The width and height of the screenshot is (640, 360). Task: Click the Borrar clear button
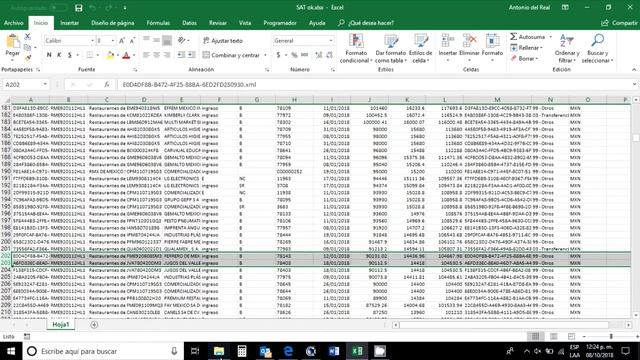click(524, 58)
